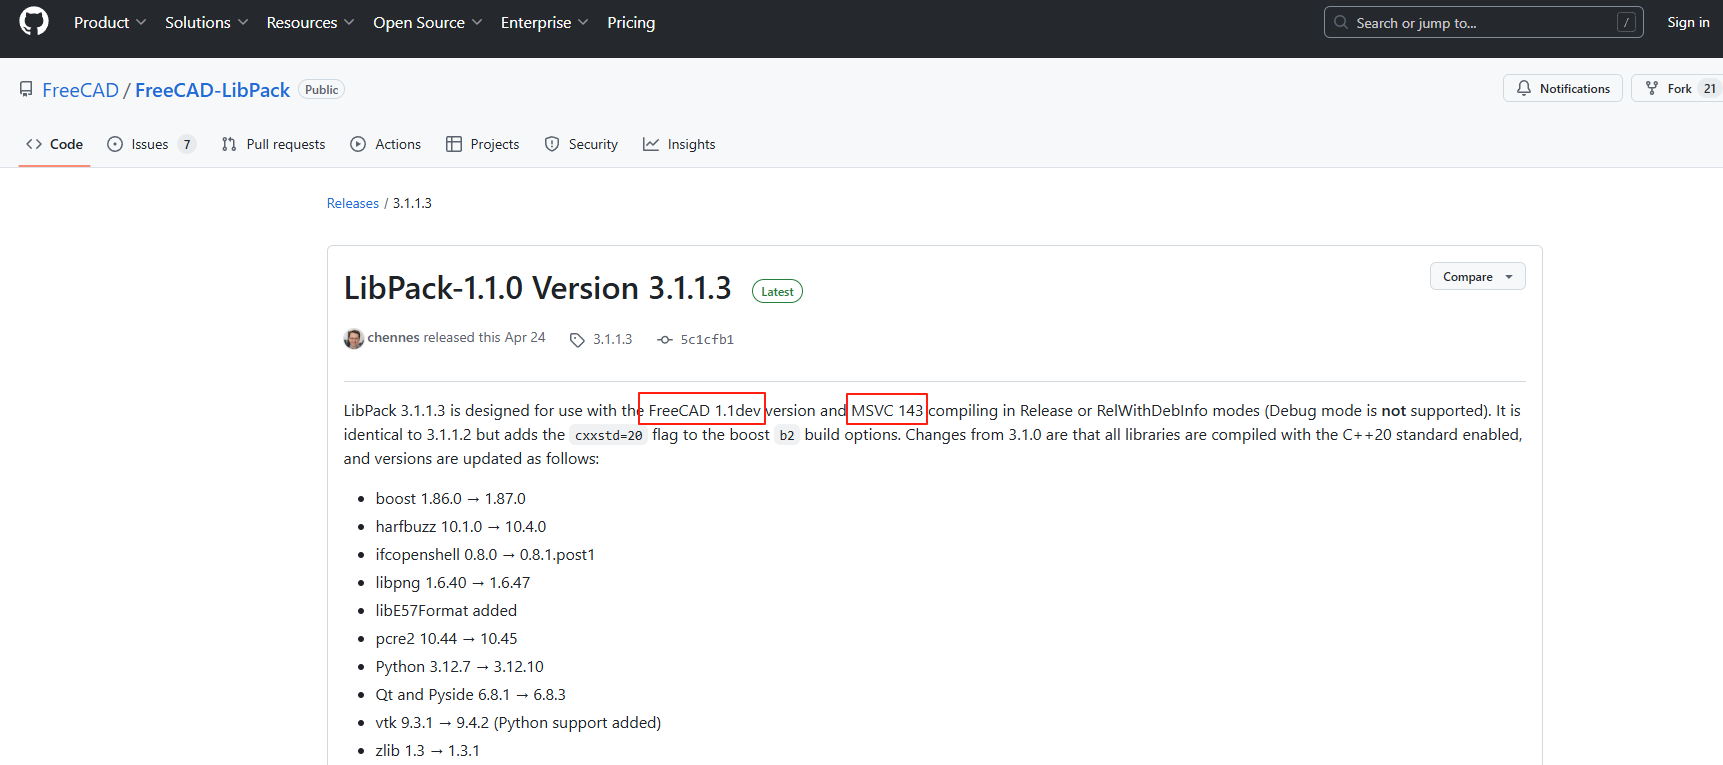Image resolution: width=1723 pixels, height=765 pixels.
Task: Click the repository book icon
Action: coord(26,89)
